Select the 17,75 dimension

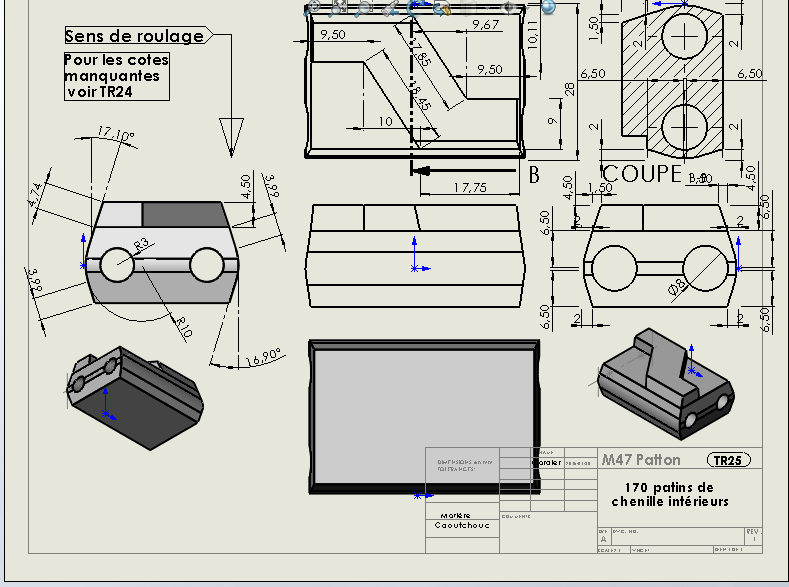coord(470,188)
